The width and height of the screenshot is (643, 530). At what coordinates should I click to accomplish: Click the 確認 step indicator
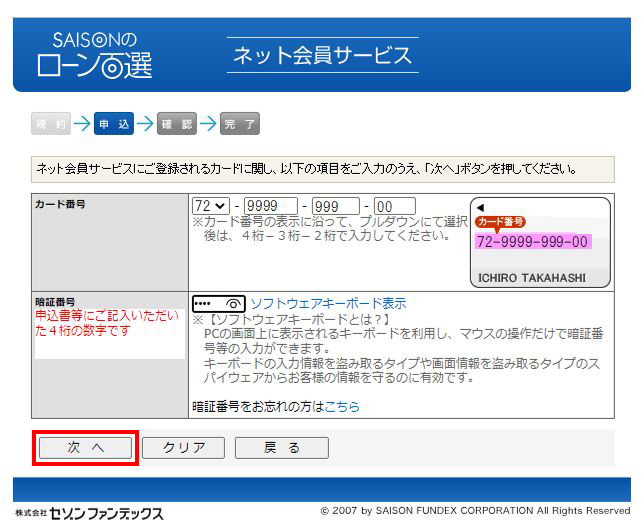(176, 125)
